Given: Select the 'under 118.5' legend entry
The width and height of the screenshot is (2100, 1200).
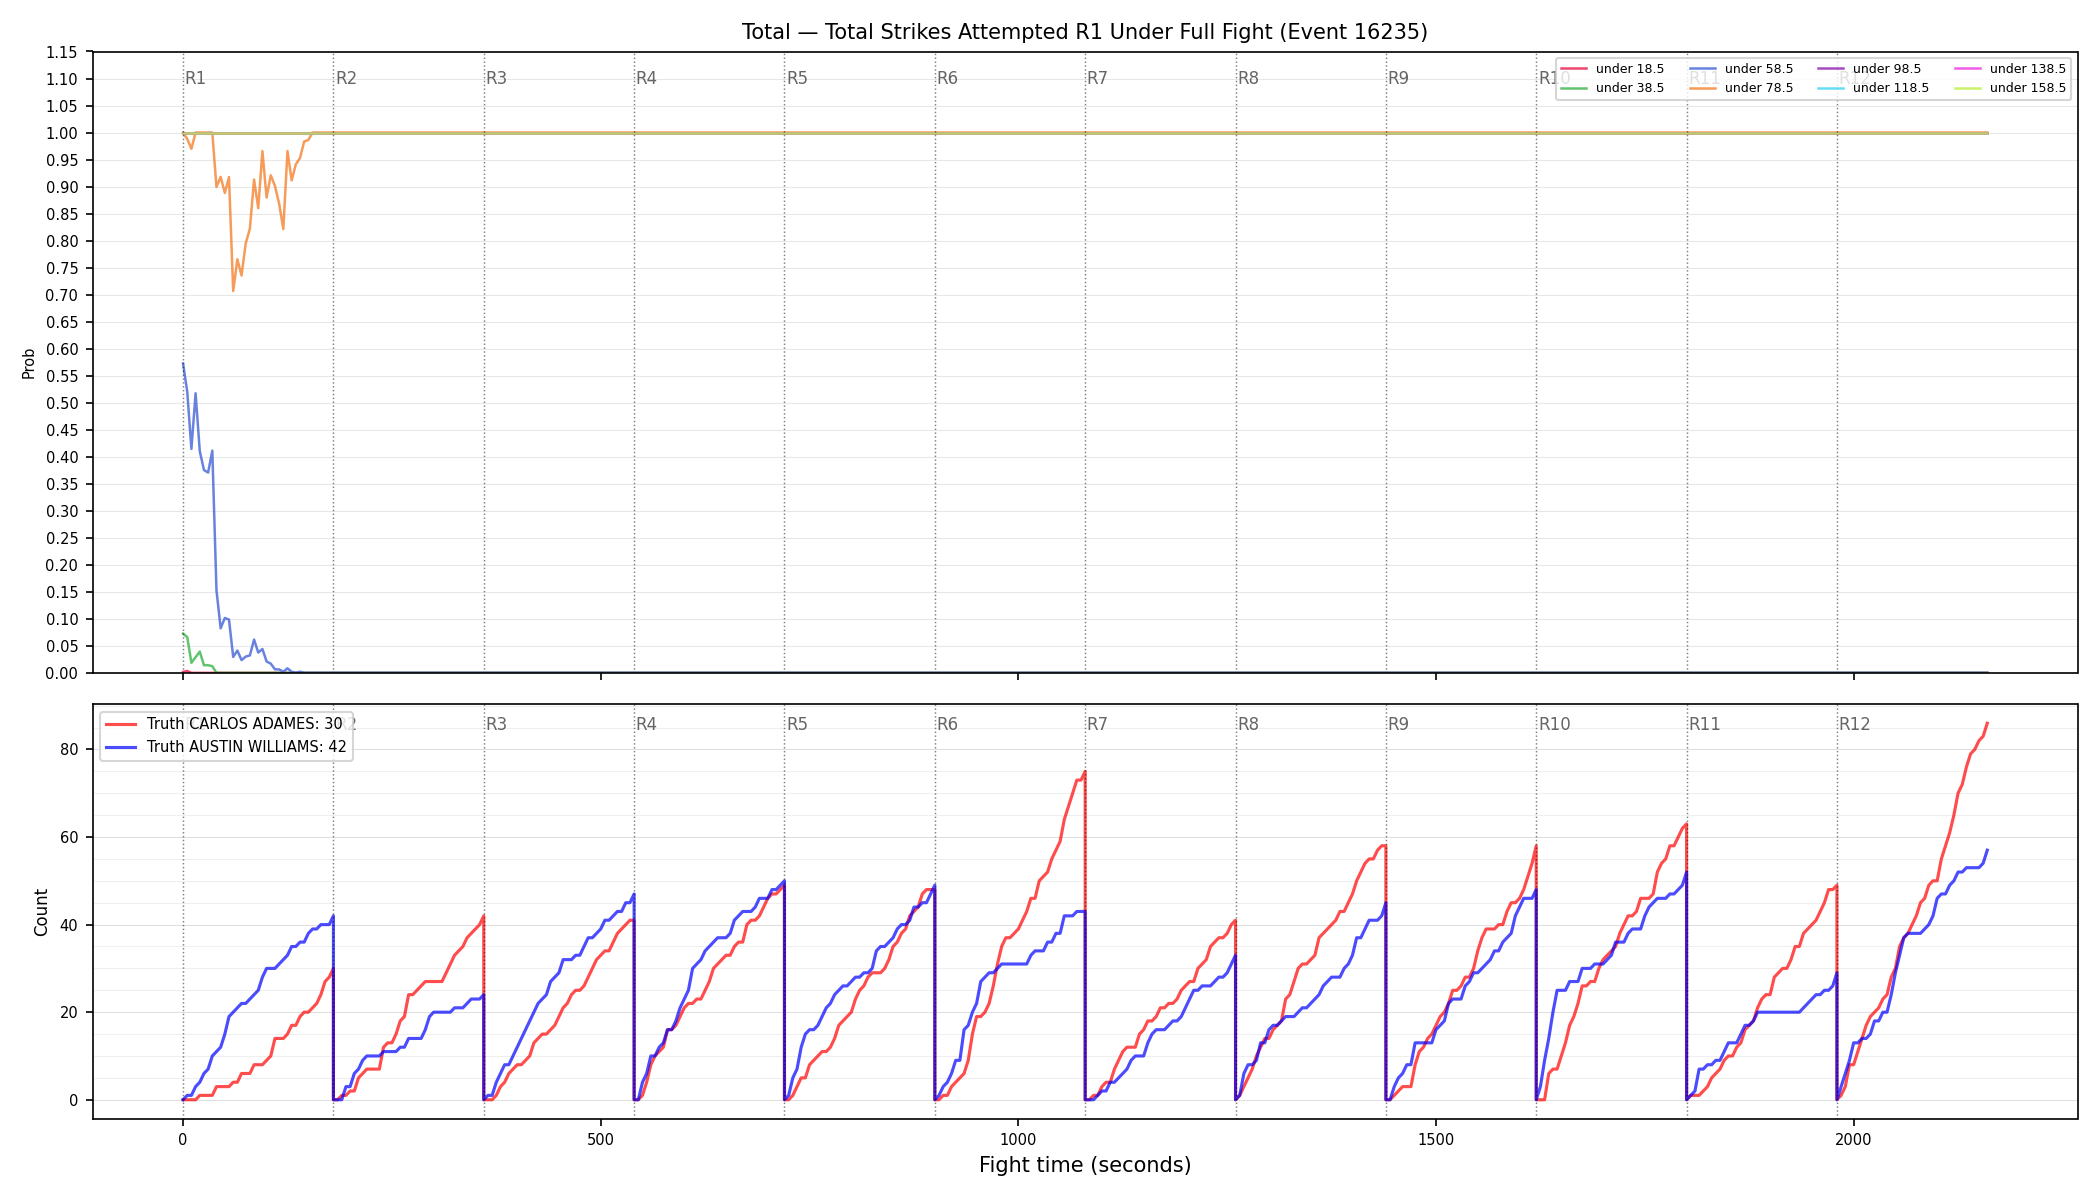Looking at the screenshot, I should click(x=1873, y=88).
